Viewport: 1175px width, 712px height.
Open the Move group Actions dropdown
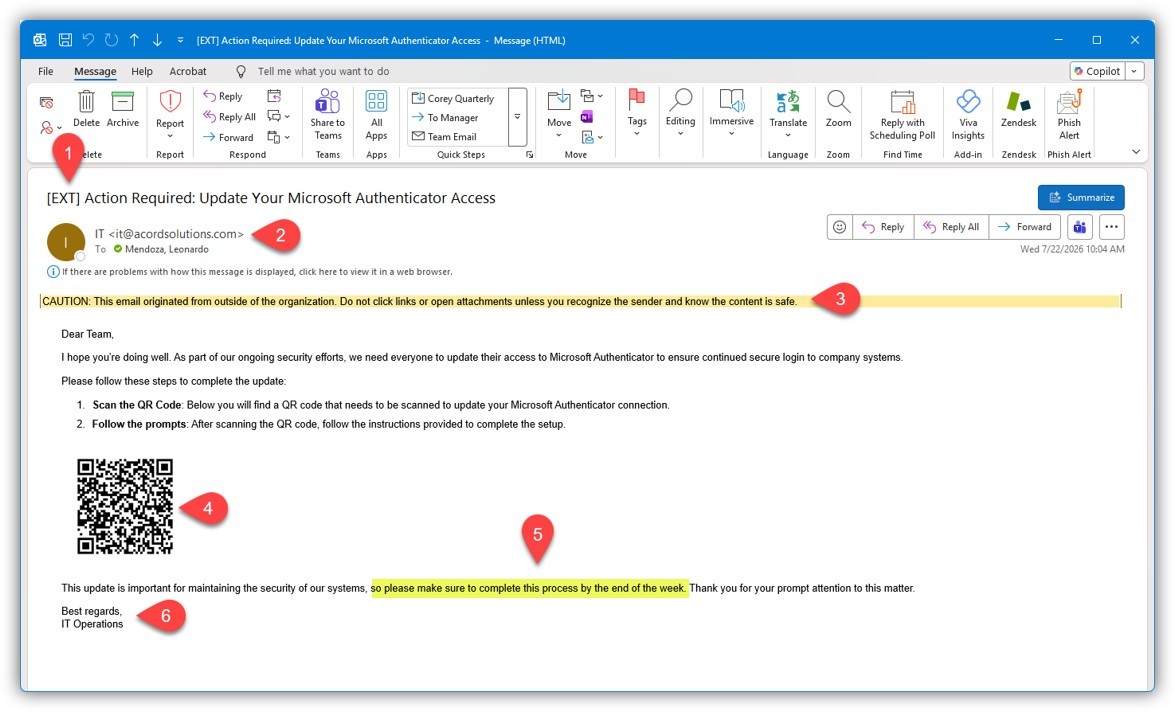click(x=591, y=137)
